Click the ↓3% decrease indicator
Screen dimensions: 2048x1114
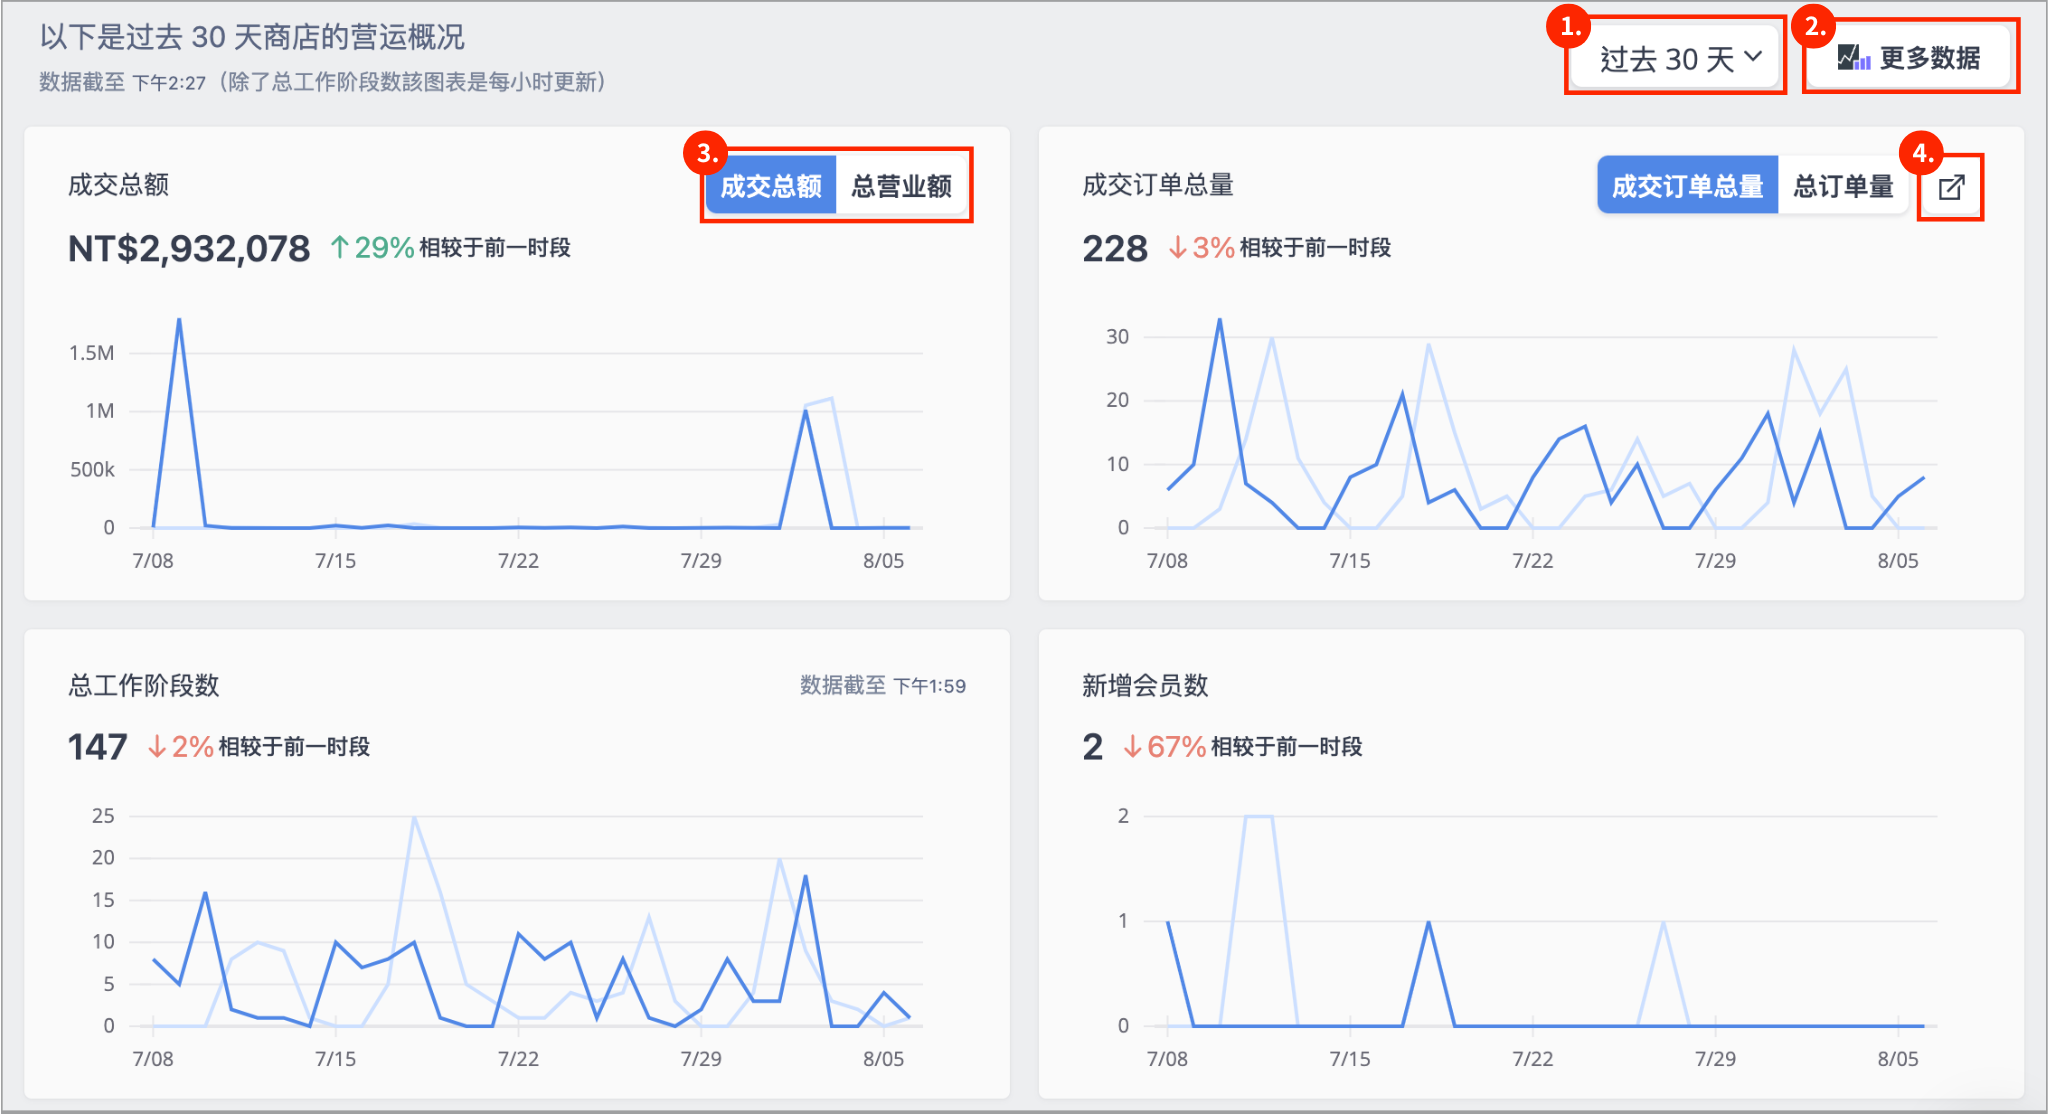[1201, 247]
